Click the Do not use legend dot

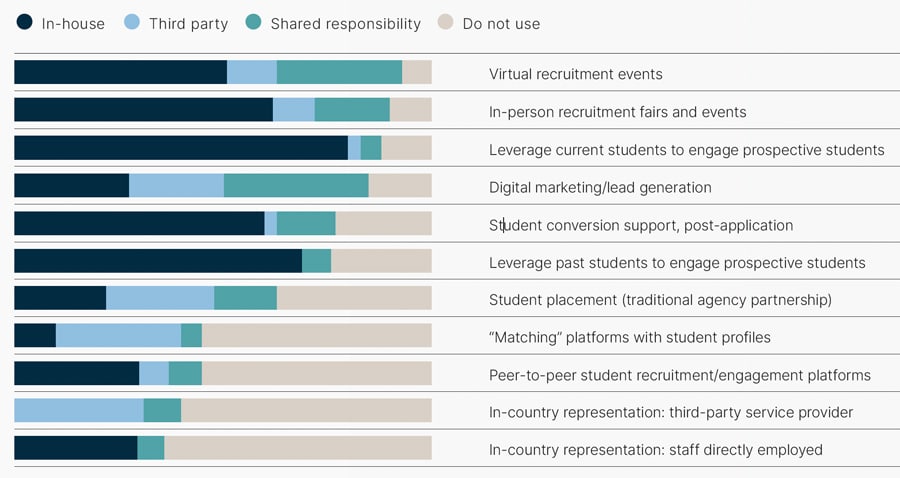click(445, 22)
